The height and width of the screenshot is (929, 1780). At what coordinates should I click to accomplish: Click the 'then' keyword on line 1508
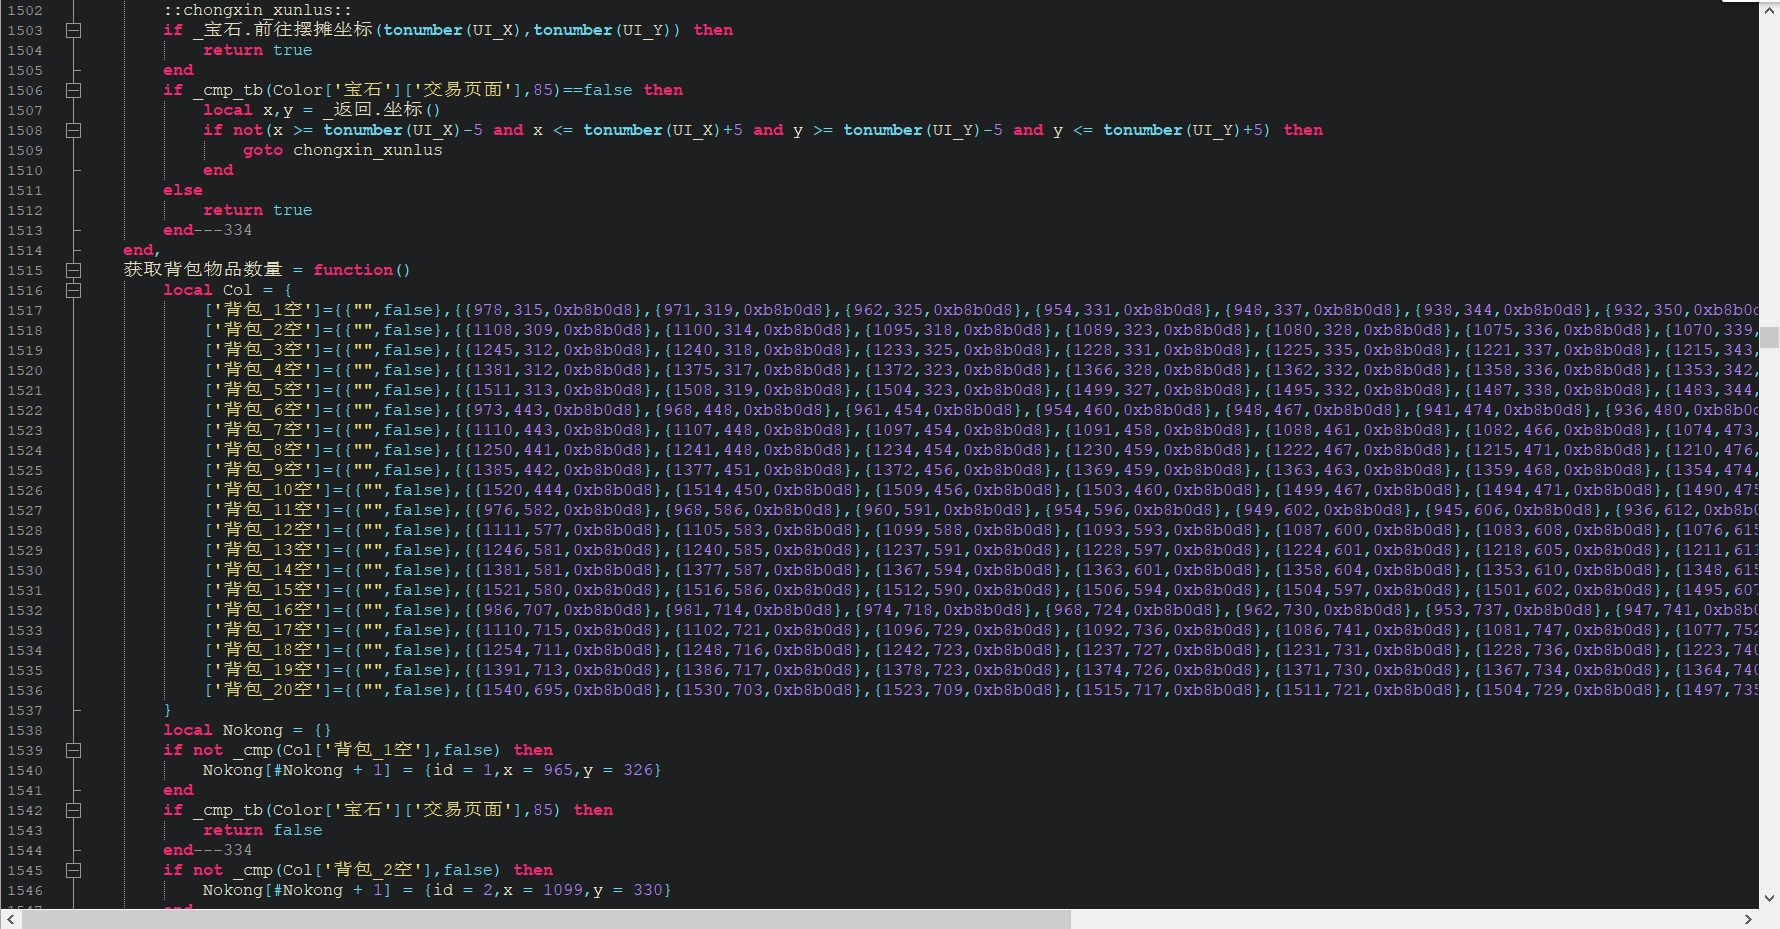point(1303,130)
